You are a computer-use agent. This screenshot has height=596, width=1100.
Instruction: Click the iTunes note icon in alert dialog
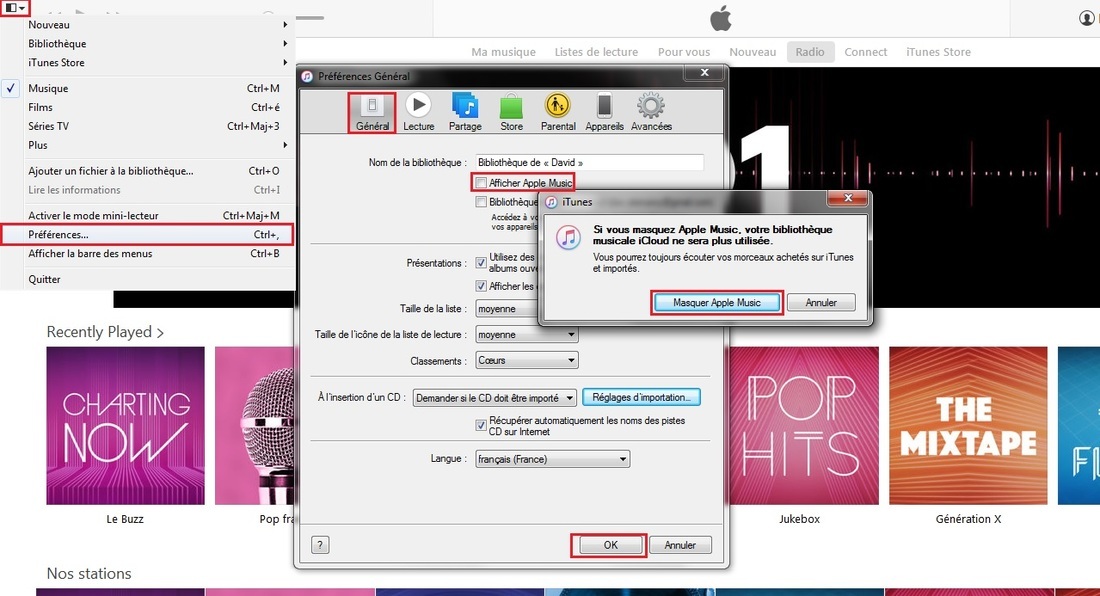(x=568, y=238)
